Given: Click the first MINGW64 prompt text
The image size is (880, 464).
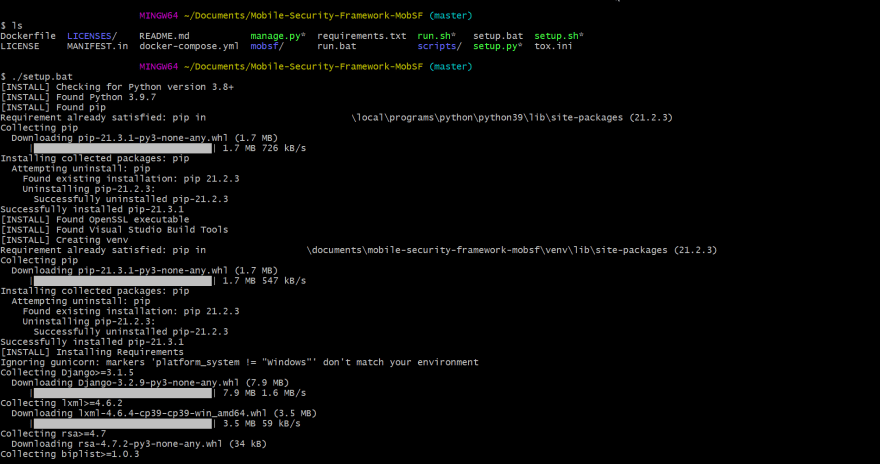Looking at the screenshot, I should coord(159,16).
